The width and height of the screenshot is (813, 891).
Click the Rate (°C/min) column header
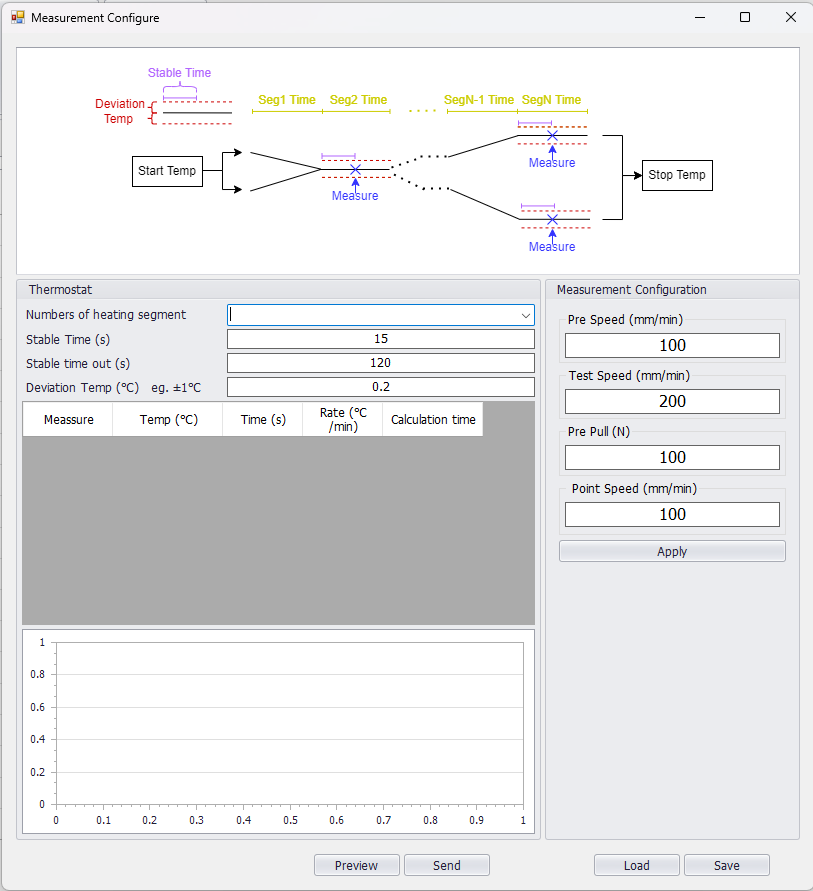pos(343,419)
